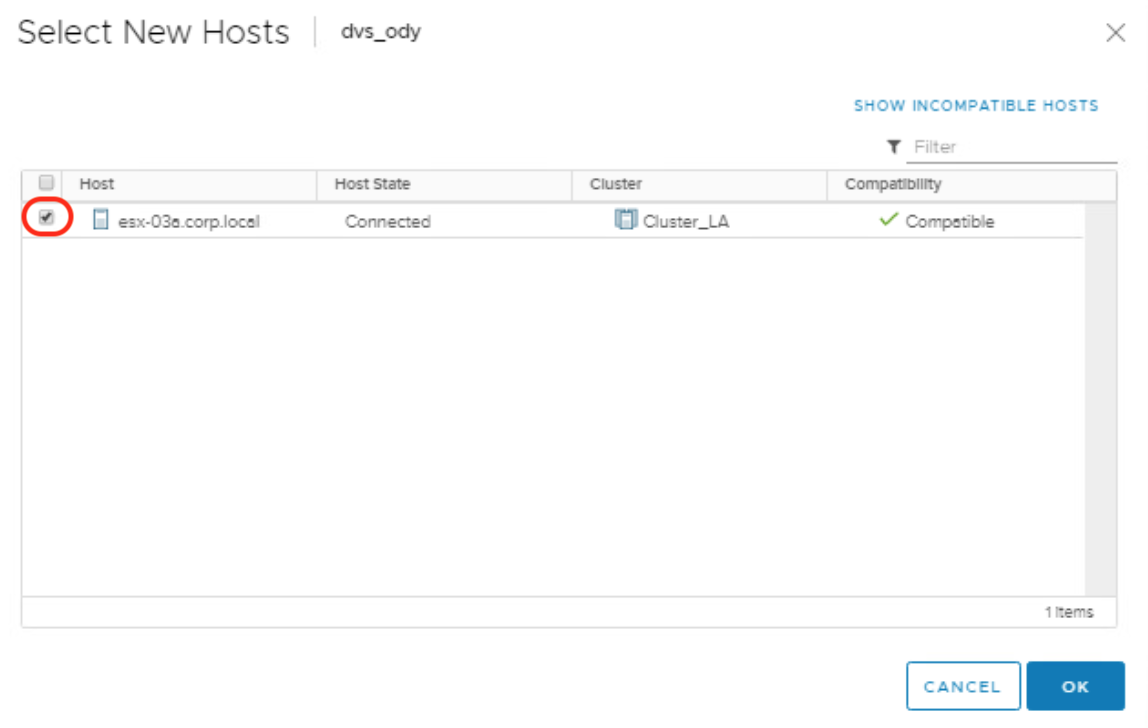Toggle the select-all checkbox in the table header
The width and height of the screenshot is (1148, 728).
[x=46, y=182]
